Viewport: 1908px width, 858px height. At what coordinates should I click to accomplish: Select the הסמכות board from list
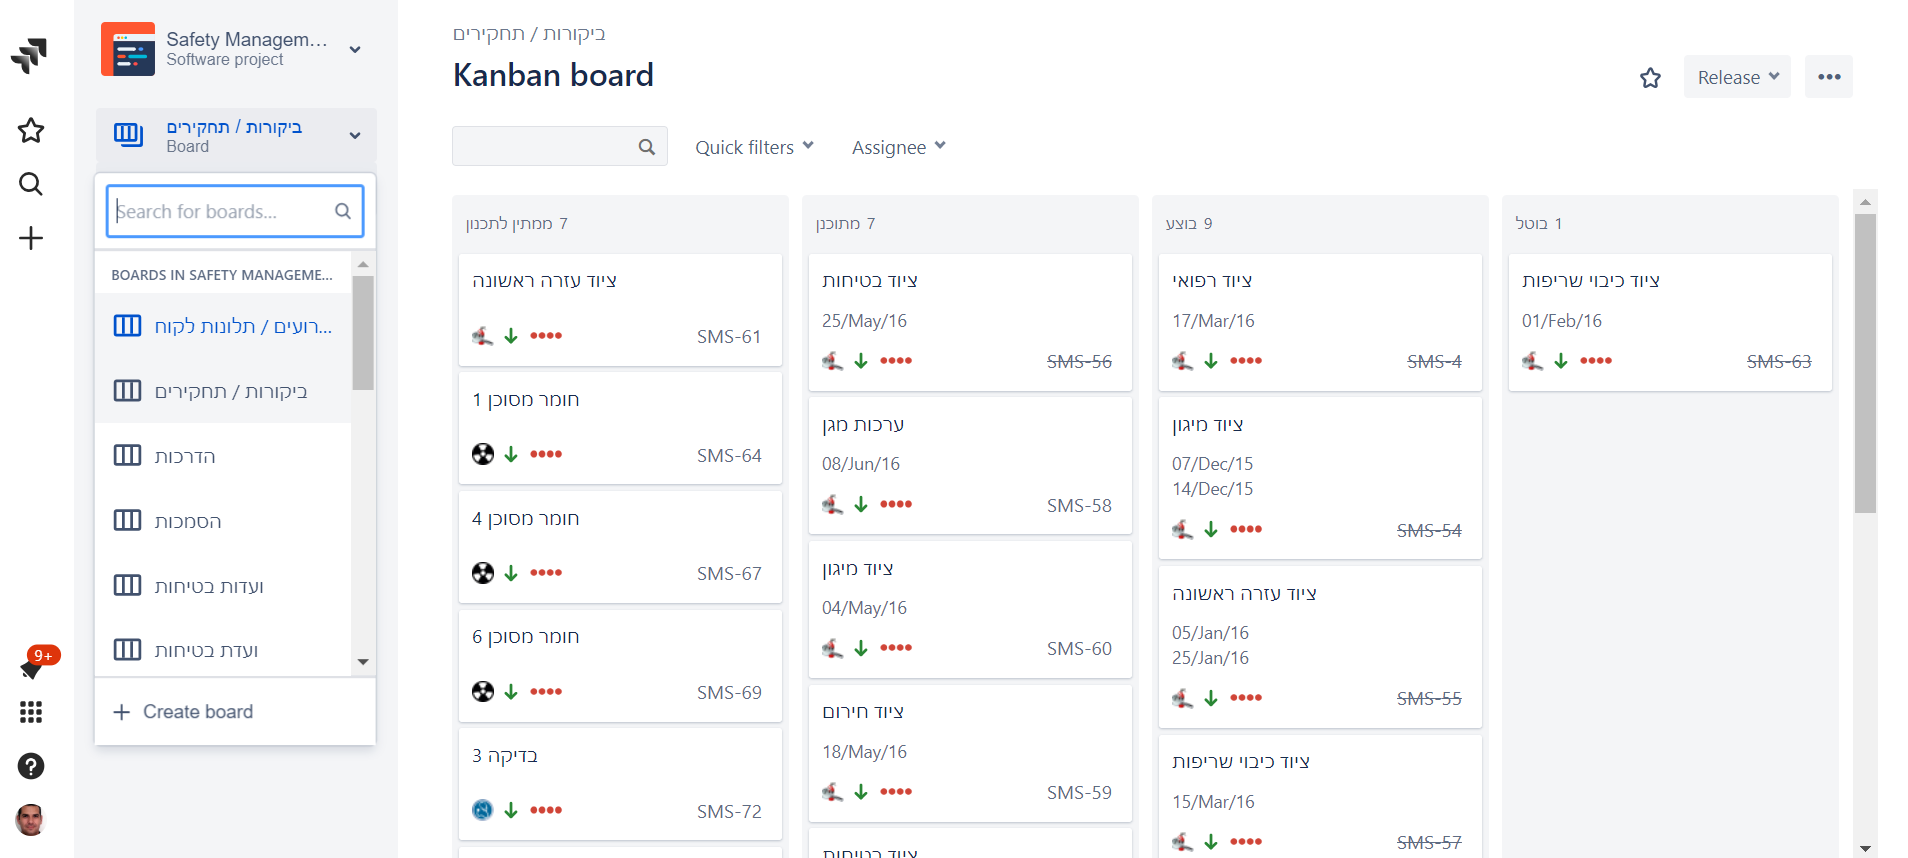point(188,521)
